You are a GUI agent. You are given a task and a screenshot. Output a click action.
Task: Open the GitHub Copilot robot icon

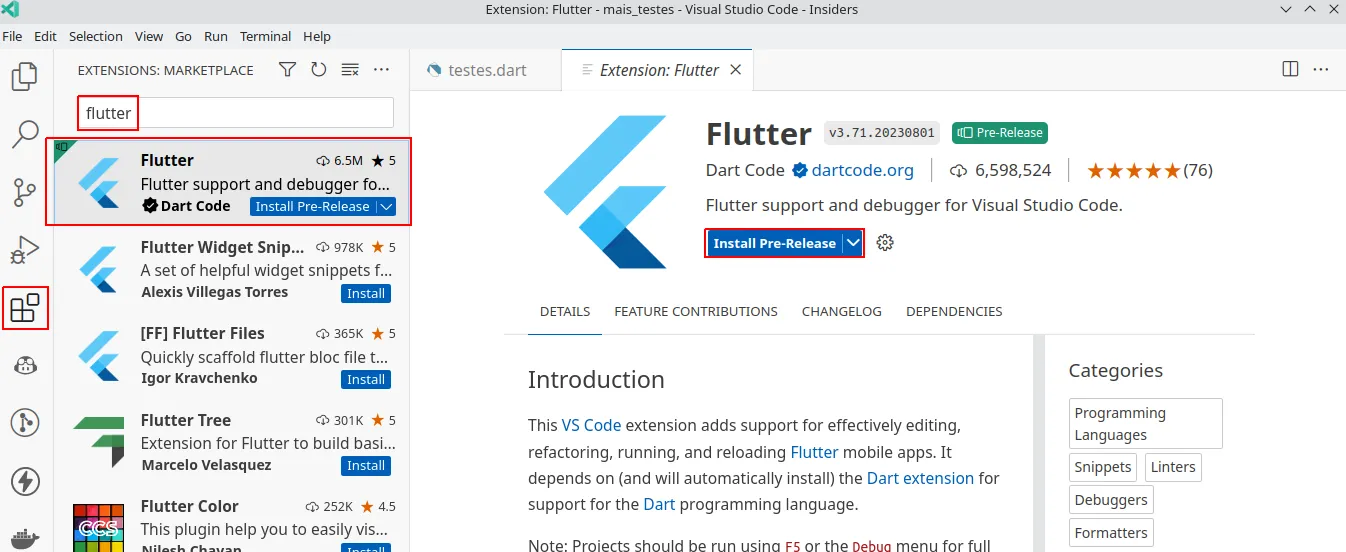[24, 365]
